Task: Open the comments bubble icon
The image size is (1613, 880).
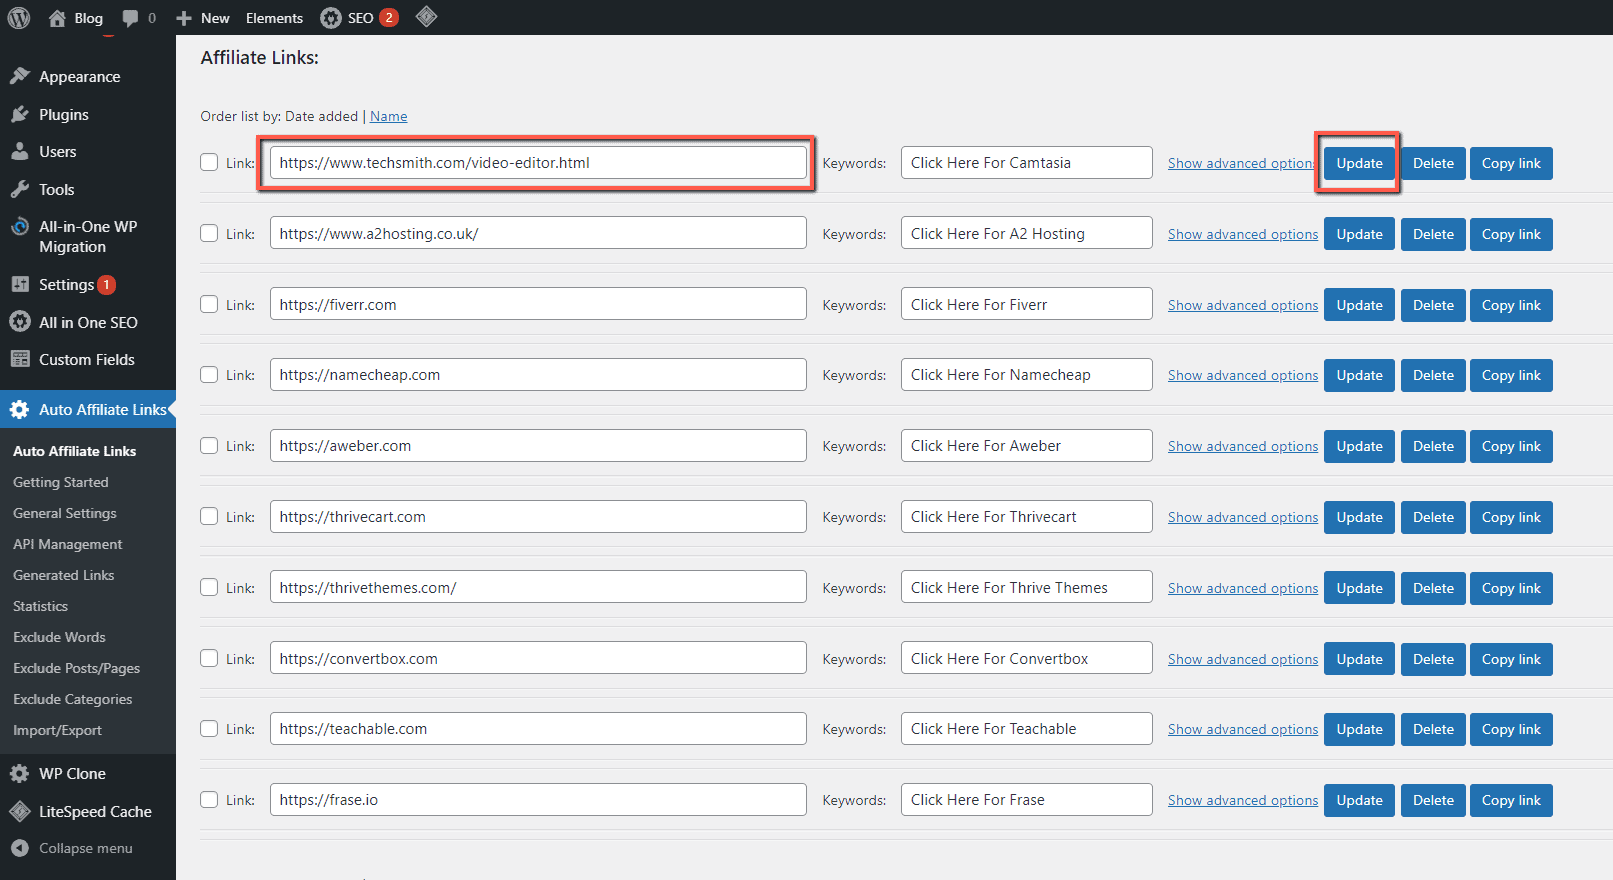Action: [131, 18]
